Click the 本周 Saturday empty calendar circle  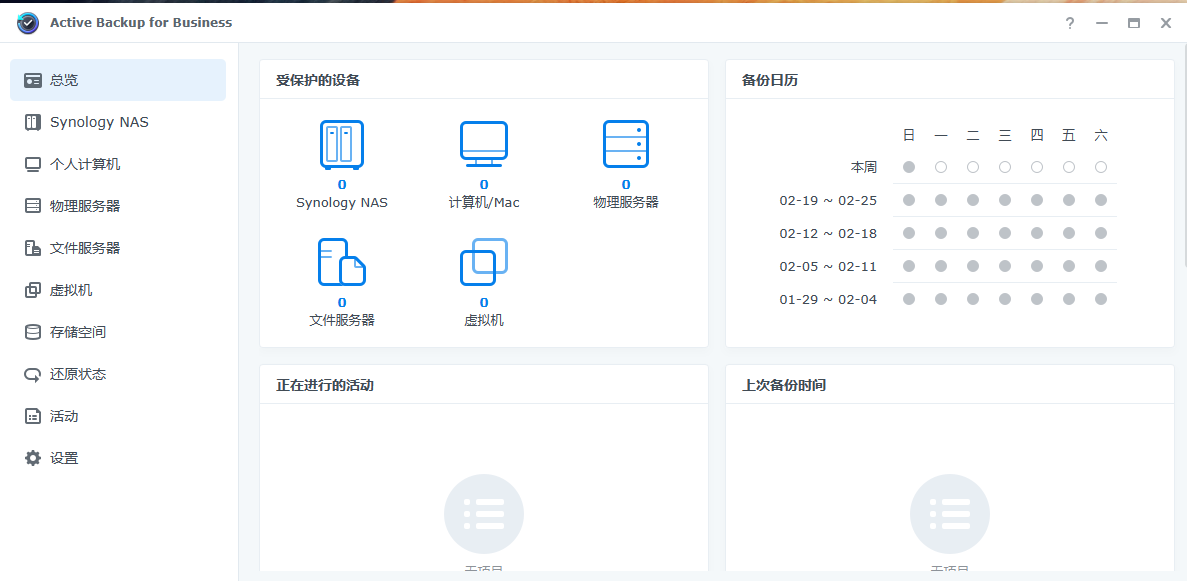click(1101, 167)
